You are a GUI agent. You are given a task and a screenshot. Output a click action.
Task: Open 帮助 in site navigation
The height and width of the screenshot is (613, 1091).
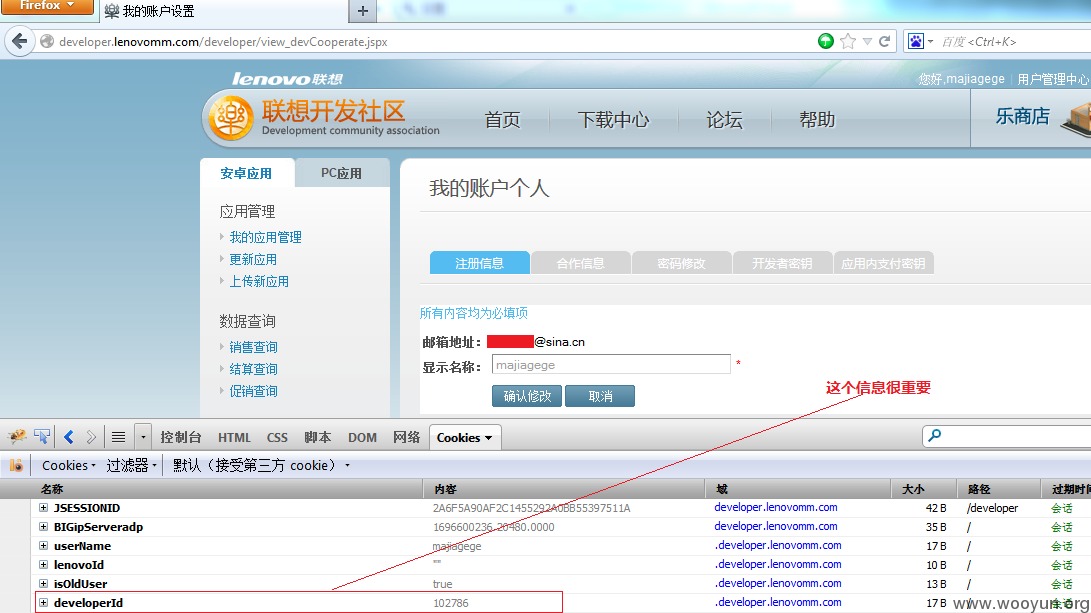pos(817,120)
